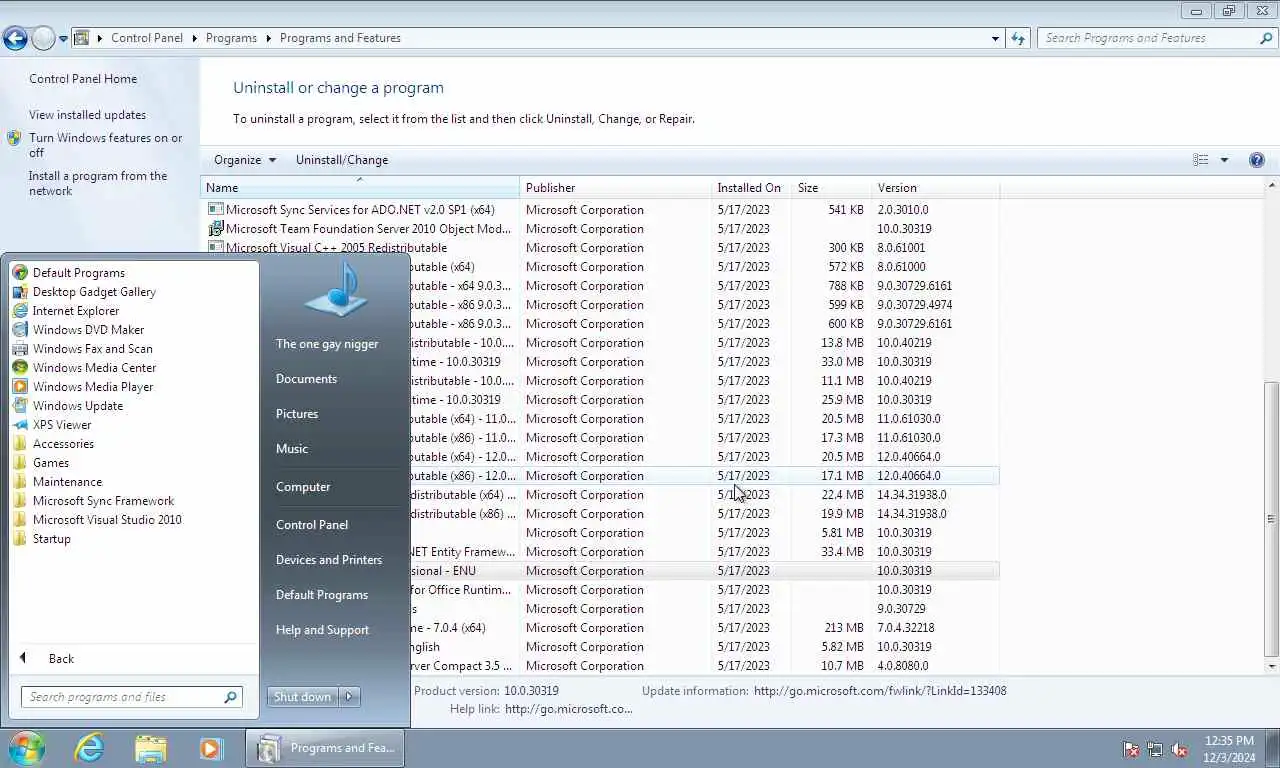Open Windows DVD Maker
This screenshot has width=1280, height=768.
point(88,330)
